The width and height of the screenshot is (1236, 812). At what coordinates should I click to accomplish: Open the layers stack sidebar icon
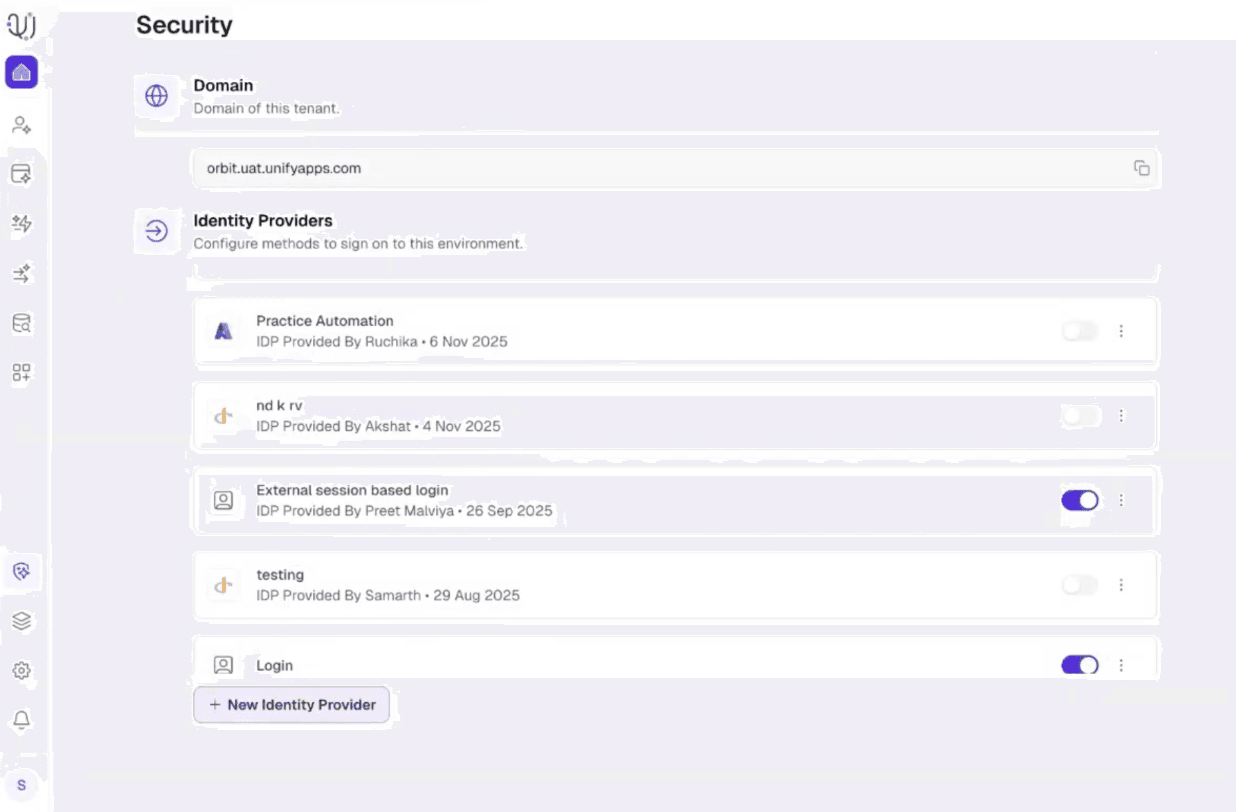tap(21, 621)
